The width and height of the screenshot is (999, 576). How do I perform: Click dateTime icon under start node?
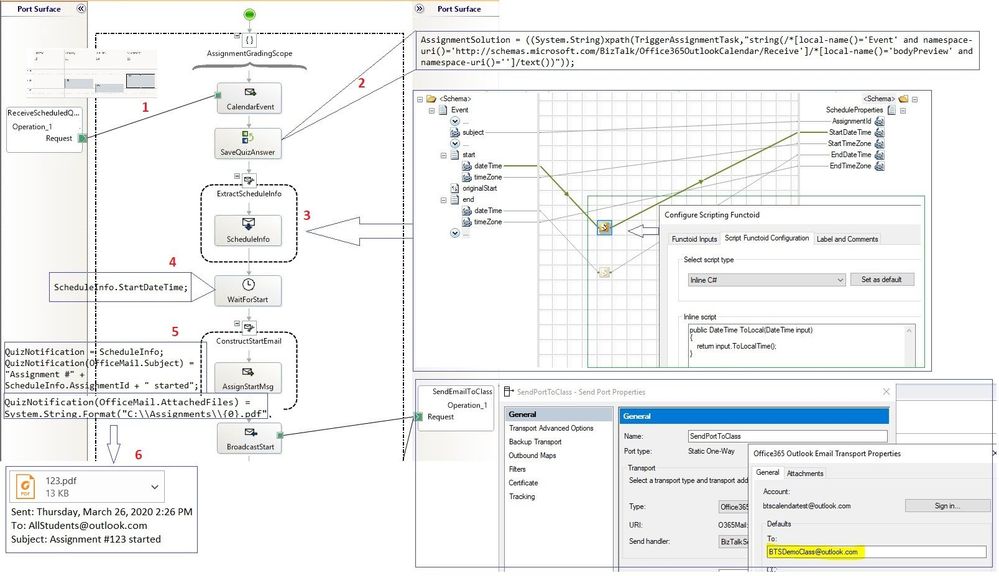(x=467, y=166)
